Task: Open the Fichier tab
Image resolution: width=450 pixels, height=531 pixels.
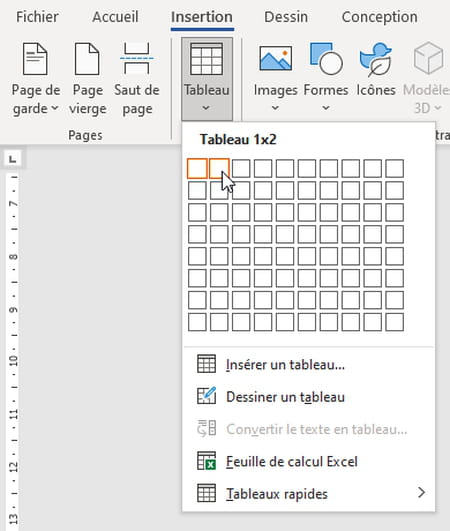Action: pyautogui.click(x=37, y=17)
